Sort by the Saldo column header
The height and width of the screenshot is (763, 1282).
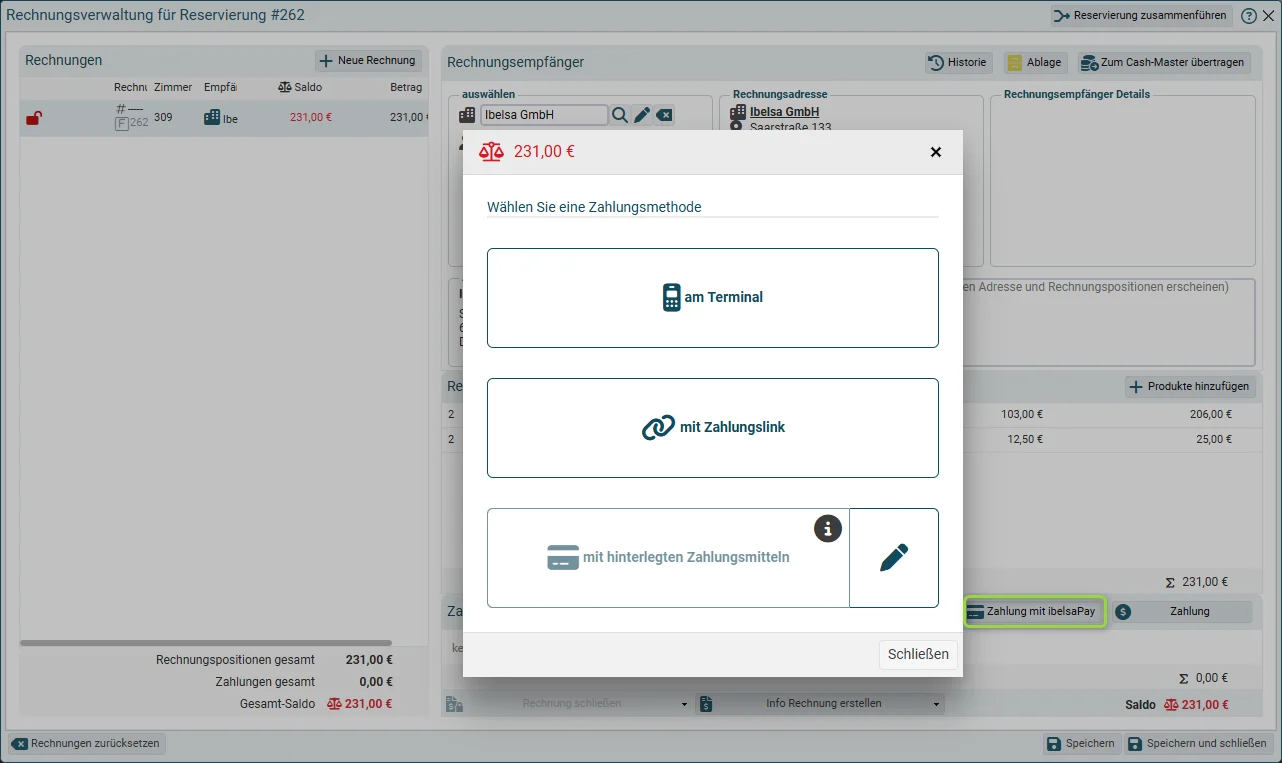click(x=300, y=88)
